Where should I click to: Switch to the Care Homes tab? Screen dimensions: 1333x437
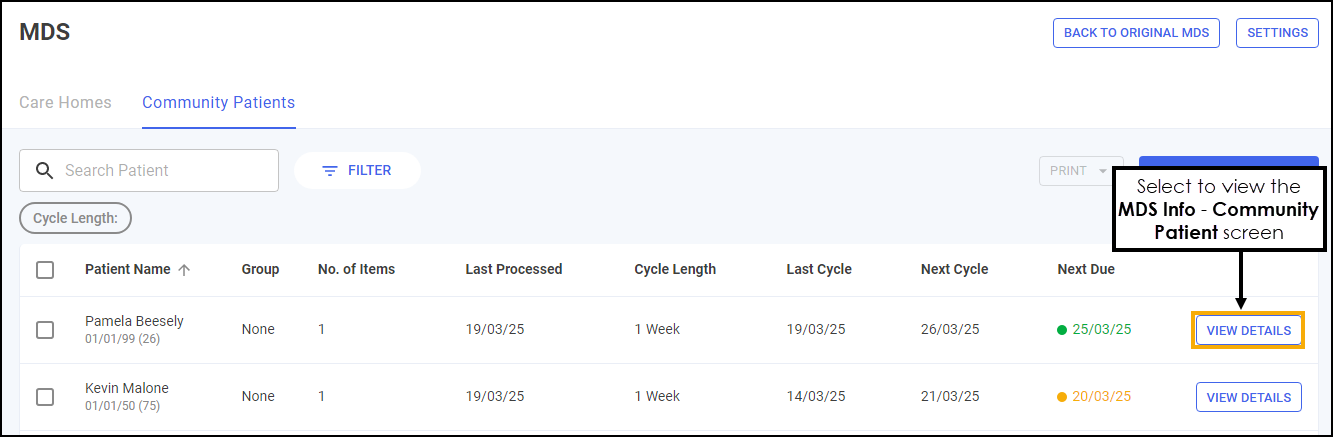(x=65, y=103)
